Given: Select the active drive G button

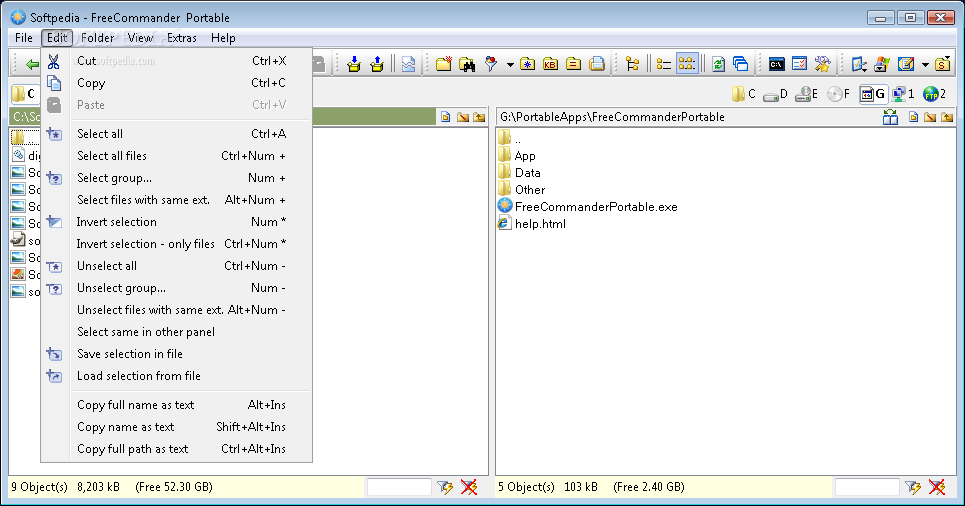Looking at the screenshot, I should point(873,94).
